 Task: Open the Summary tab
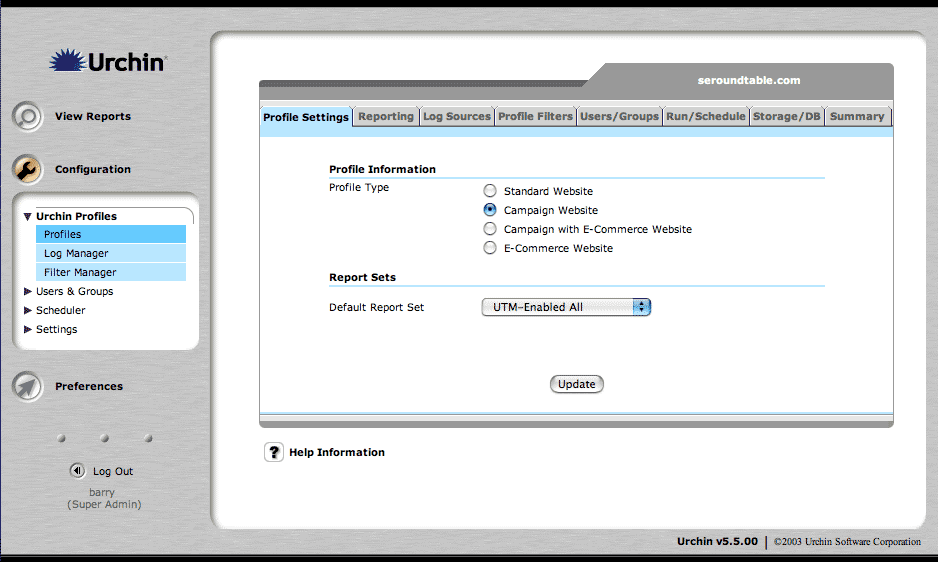click(x=857, y=116)
